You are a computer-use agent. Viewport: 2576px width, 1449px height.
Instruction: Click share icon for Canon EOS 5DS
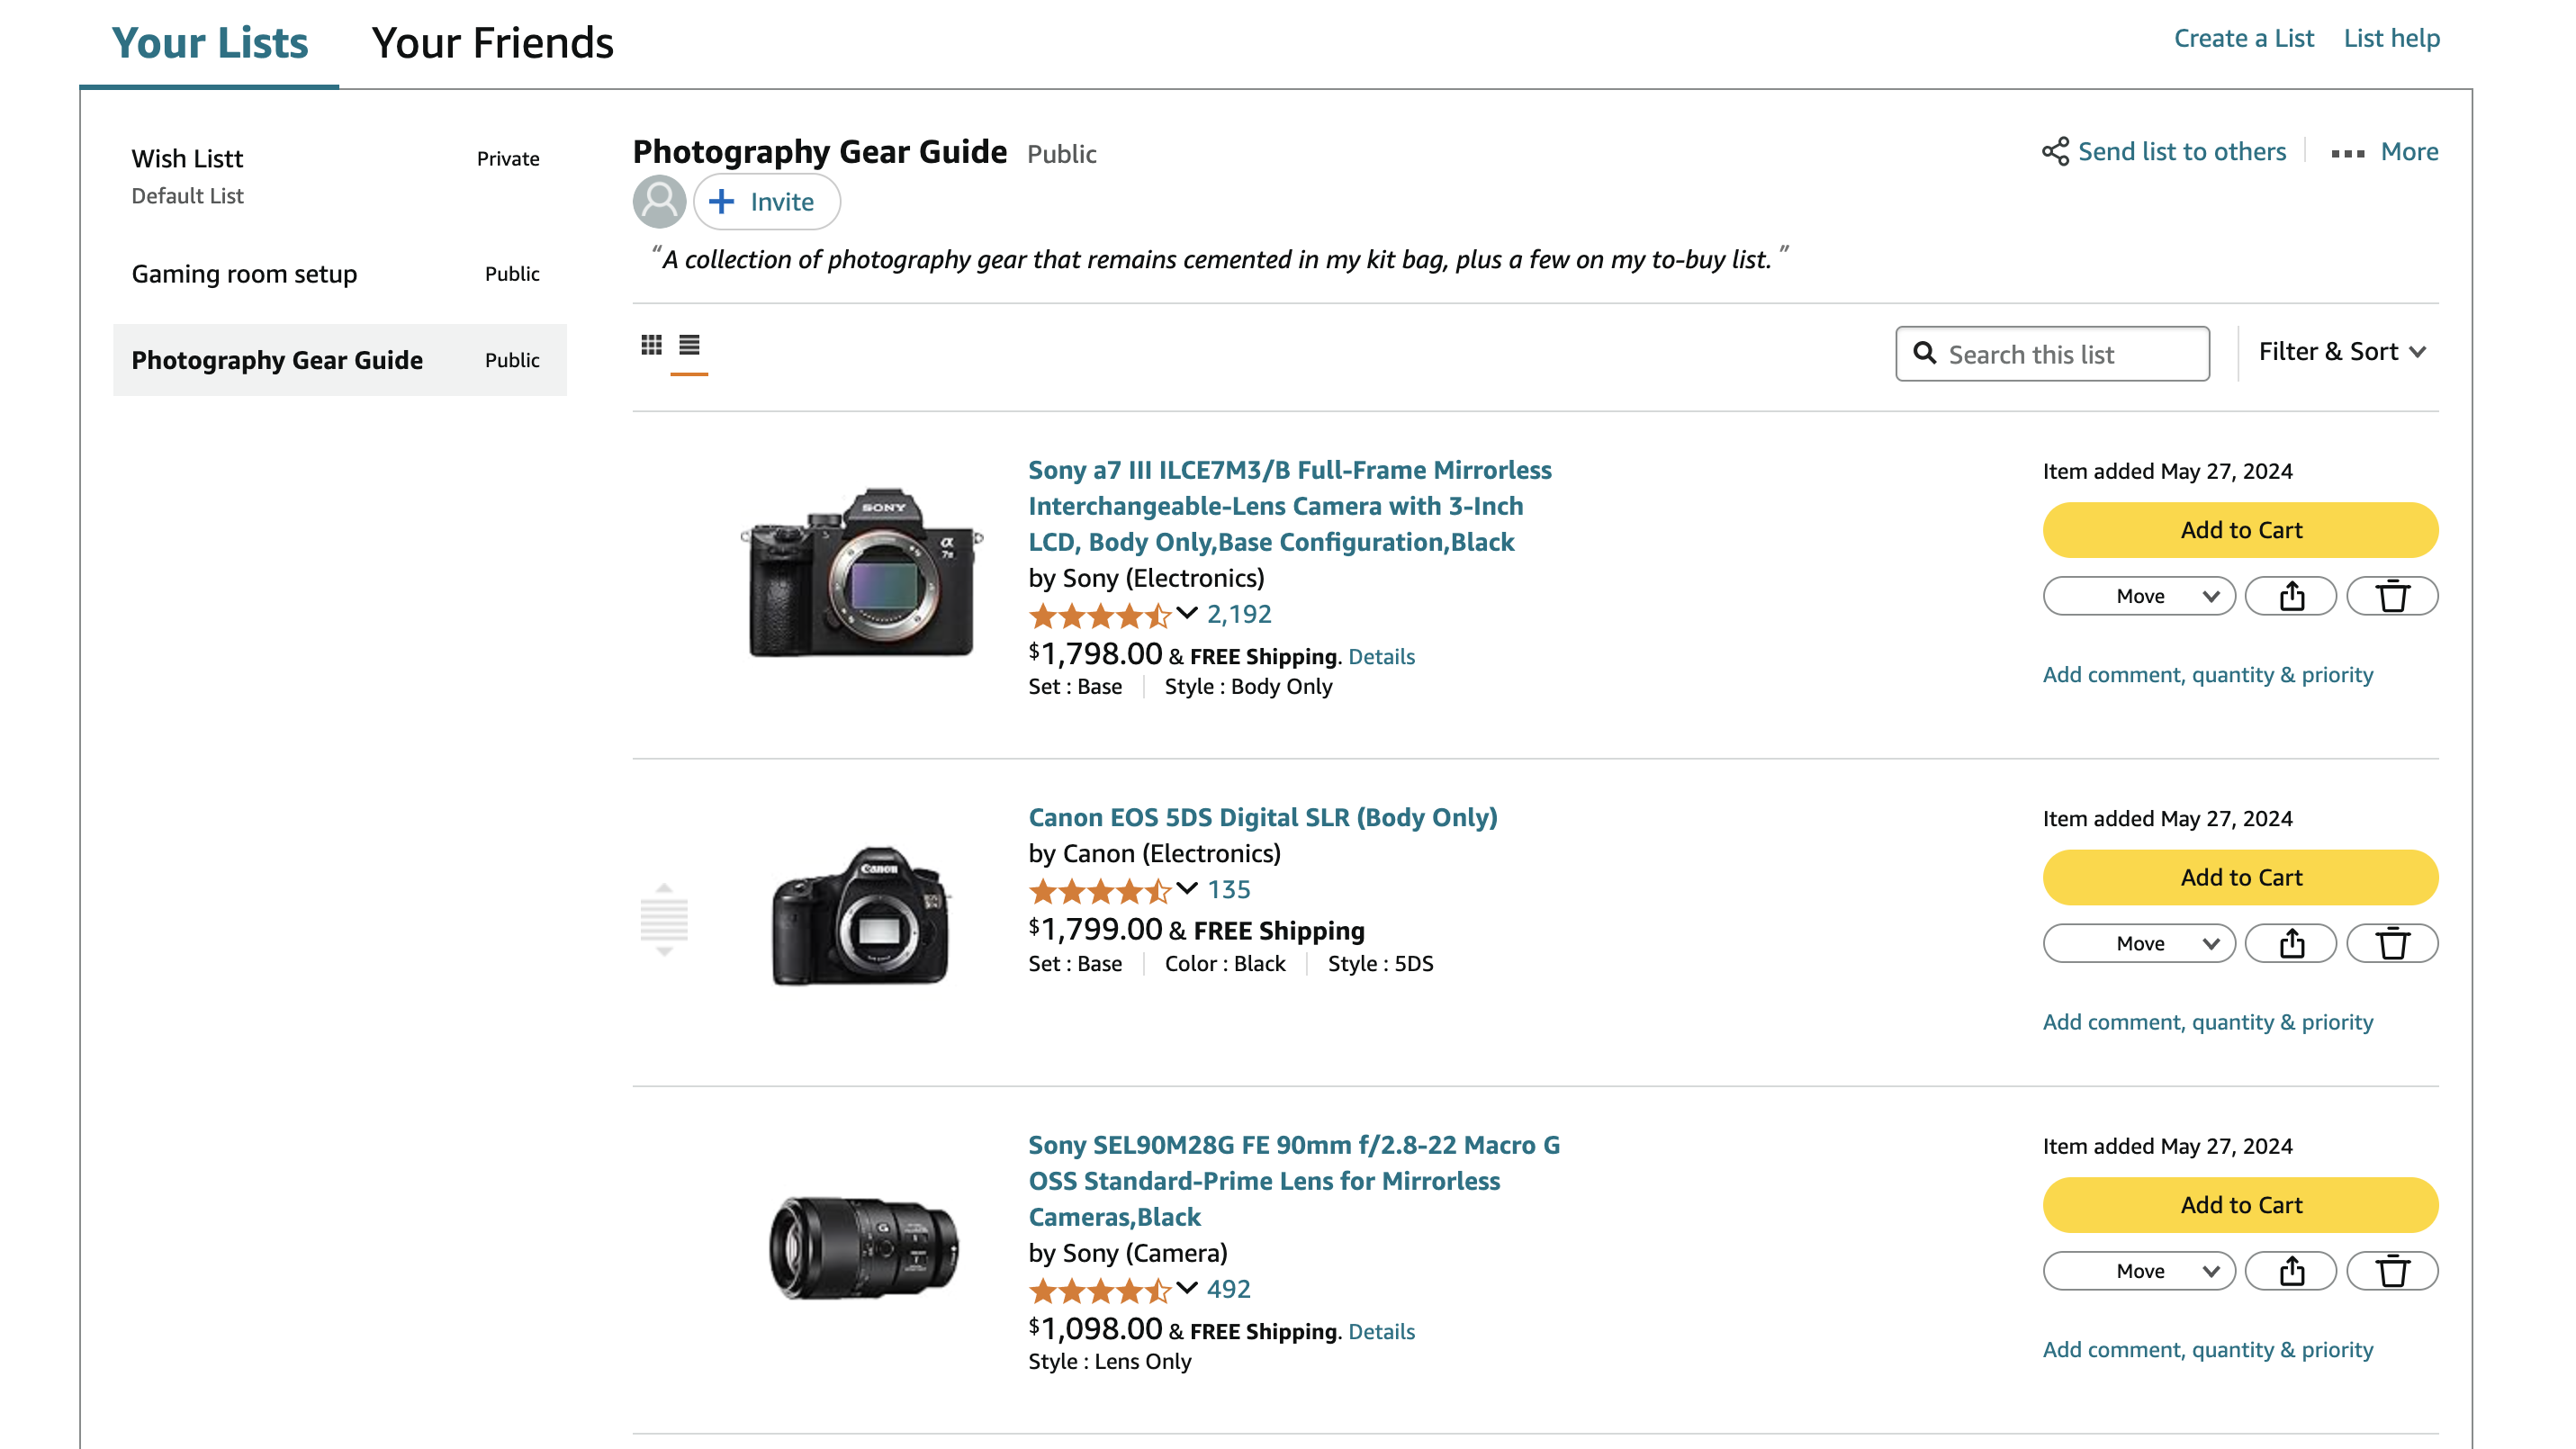[x=2291, y=943]
